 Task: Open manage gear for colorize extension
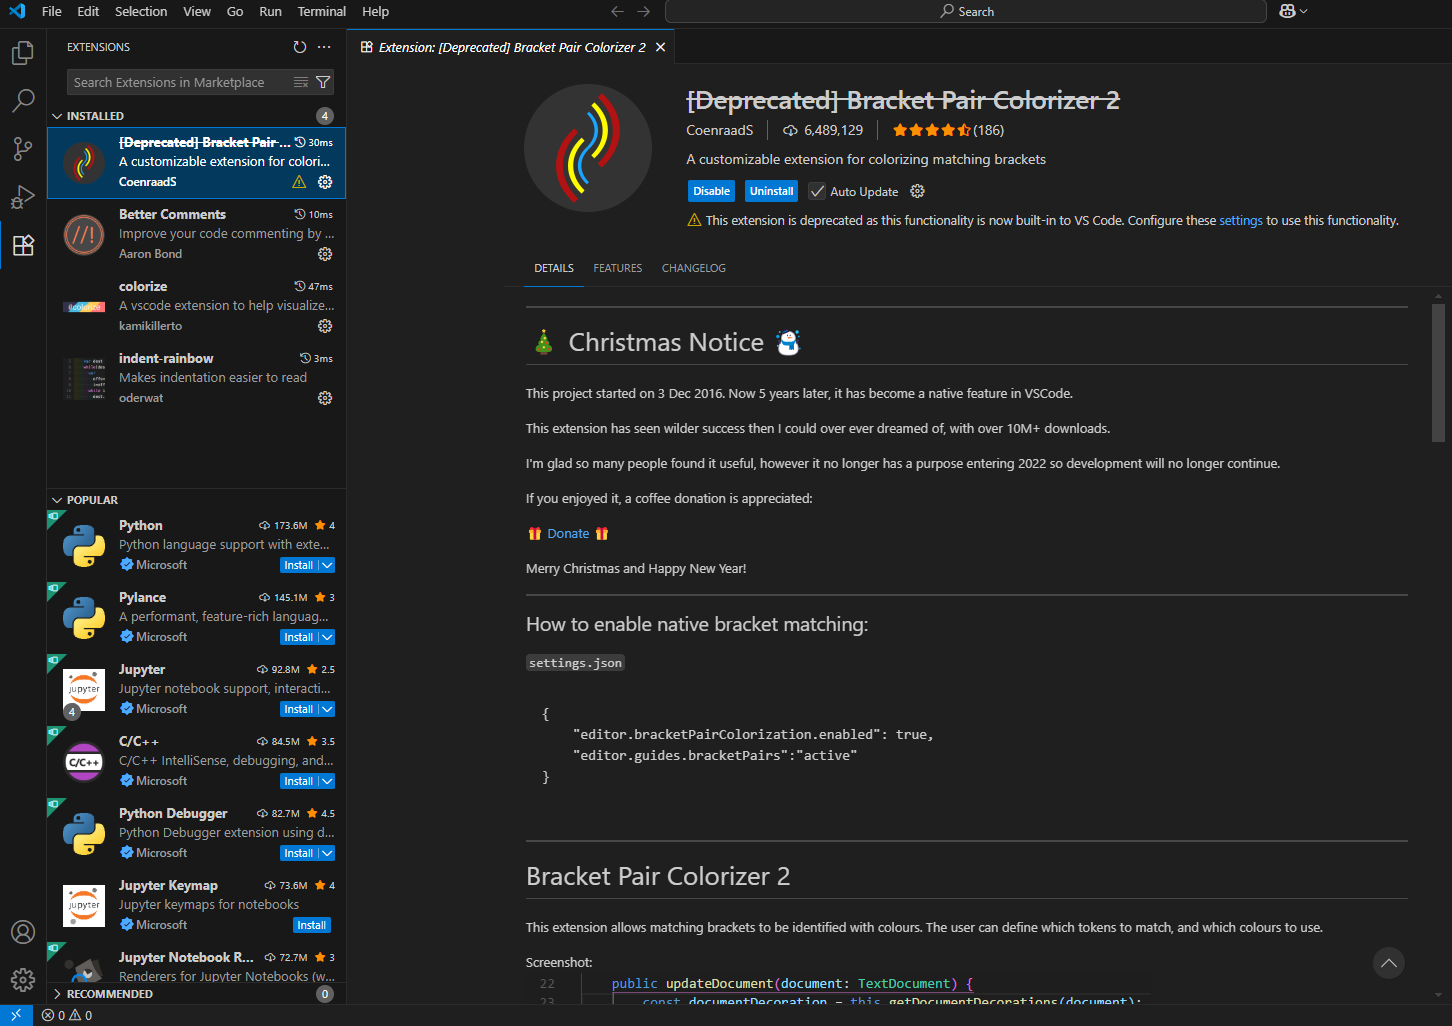(325, 326)
